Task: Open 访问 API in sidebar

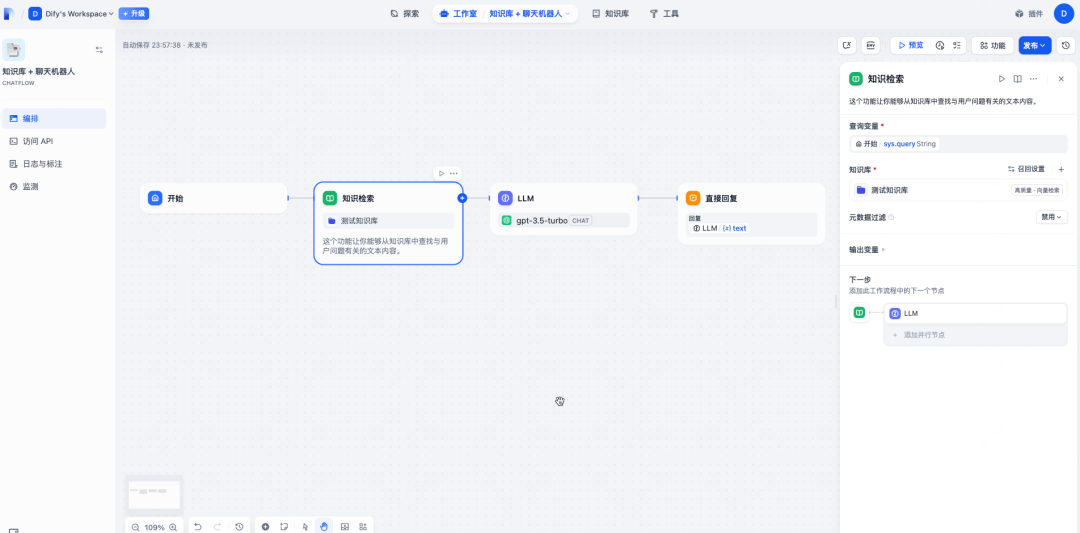Action: pos(54,141)
